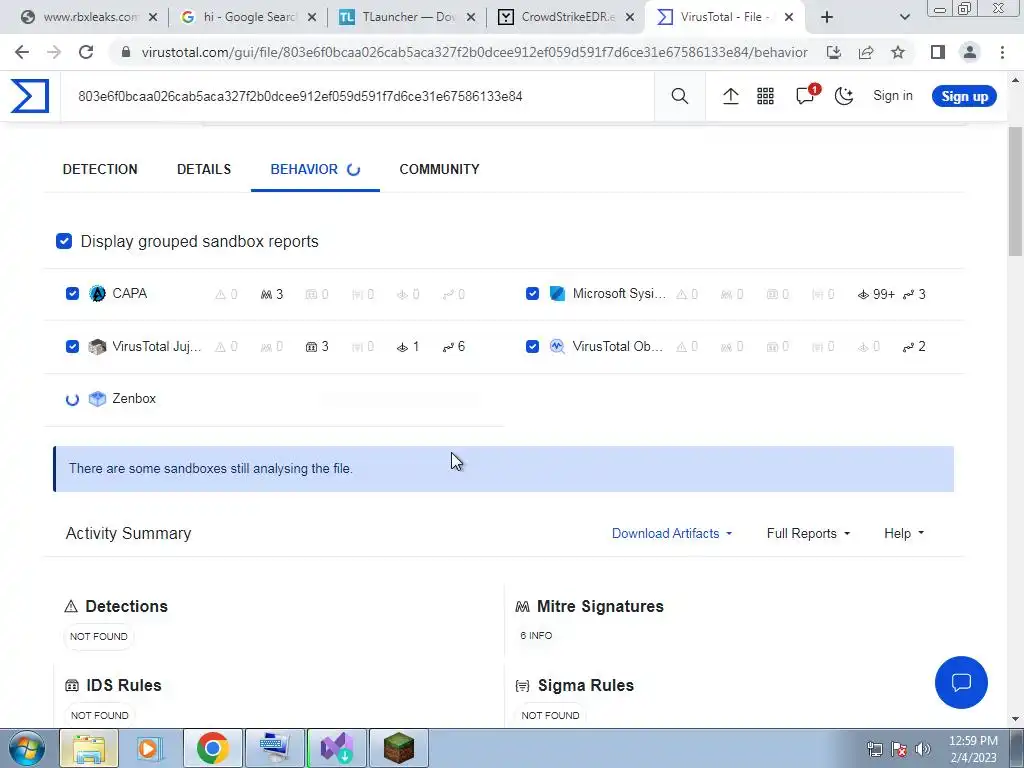1024x768 pixels.
Task: Click the VirusTotal Observer icon
Action: [x=557, y=347]
